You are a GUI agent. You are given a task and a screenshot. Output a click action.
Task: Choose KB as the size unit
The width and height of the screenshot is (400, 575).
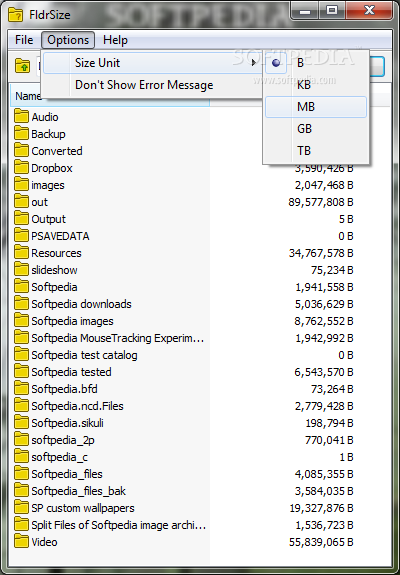[316, 85]
